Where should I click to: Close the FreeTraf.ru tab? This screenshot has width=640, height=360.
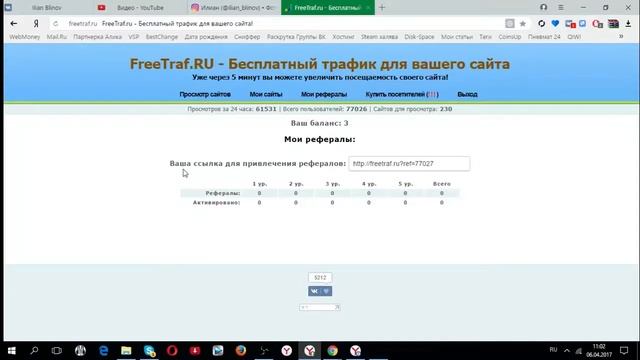pyautogui.click(x=368, y=7)
